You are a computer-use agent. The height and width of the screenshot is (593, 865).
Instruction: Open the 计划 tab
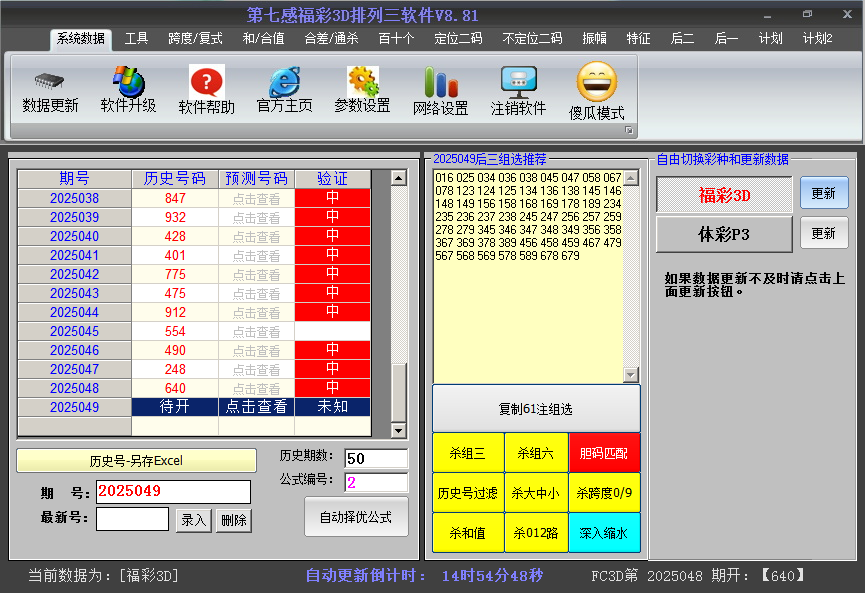770,39
